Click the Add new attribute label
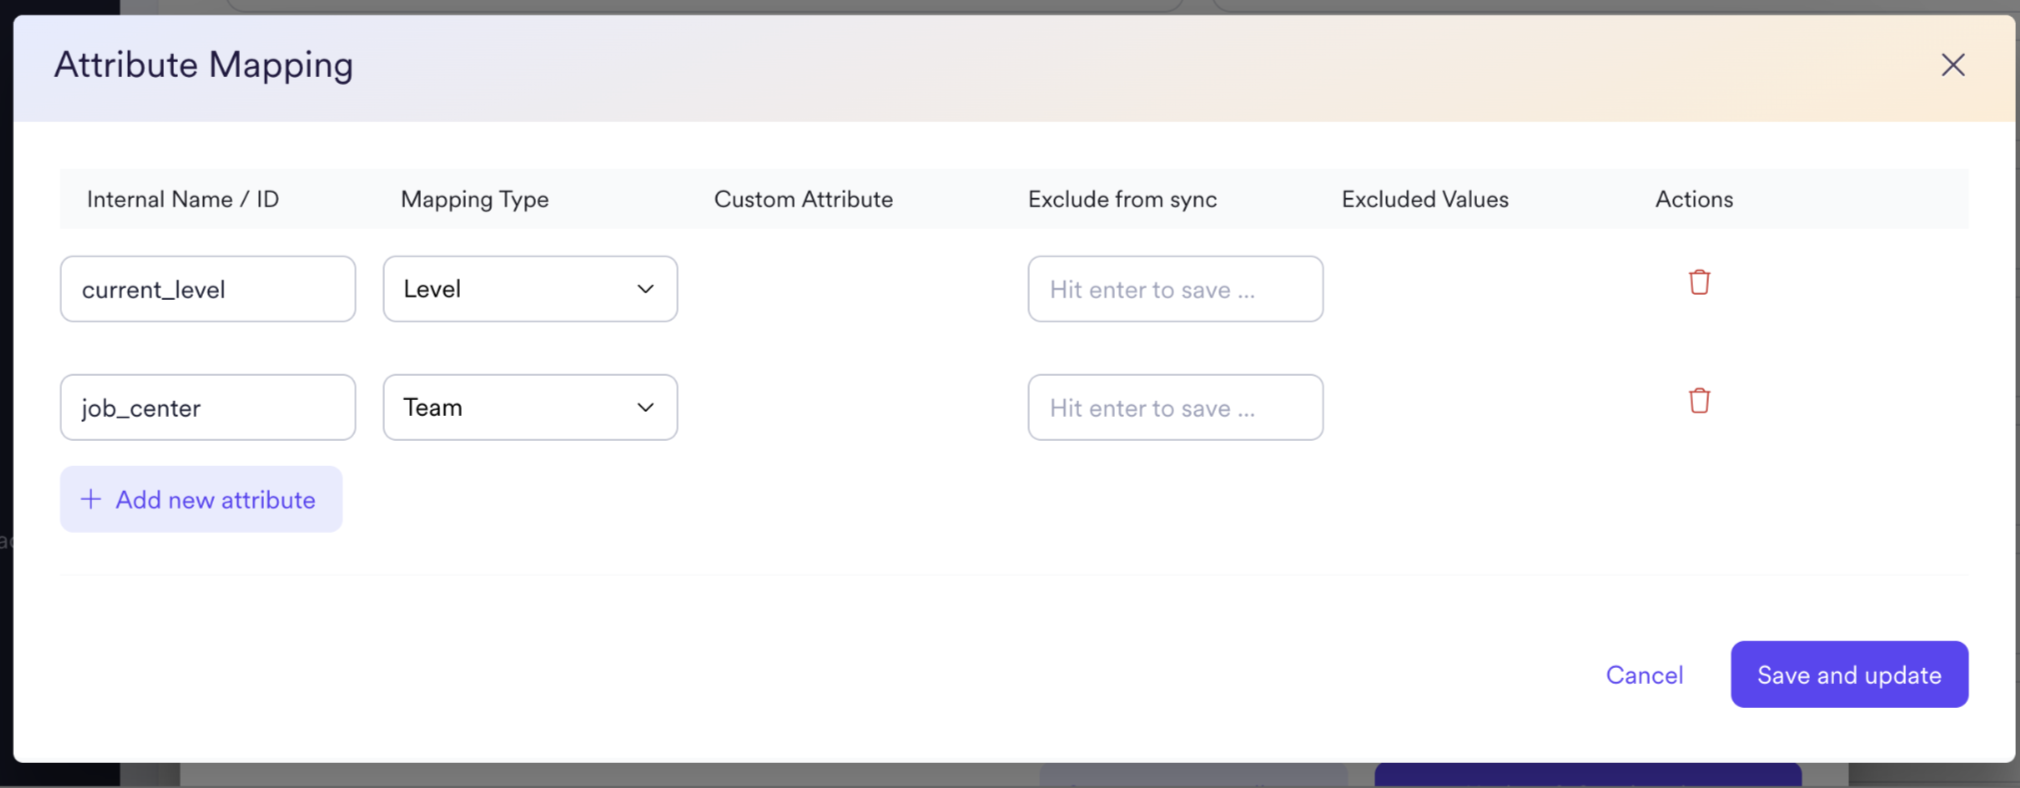 215,500
